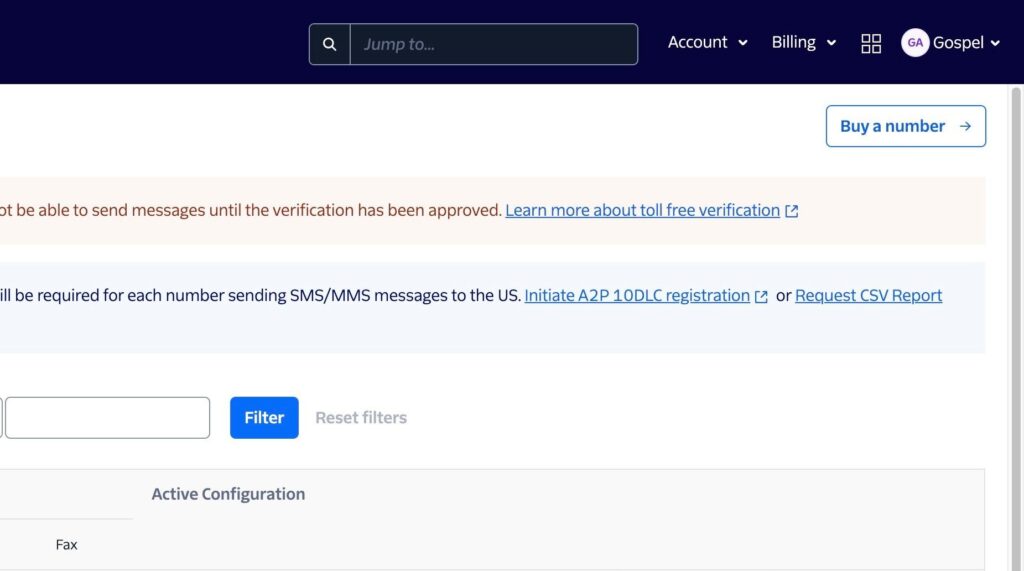Click the Active Configuration column header
Screen dimensions: 1024x571
(228, 494)
